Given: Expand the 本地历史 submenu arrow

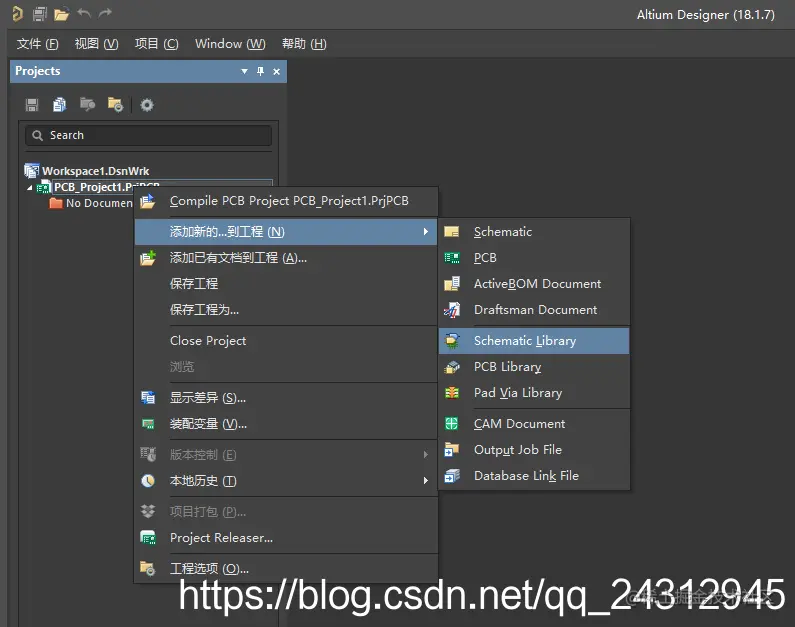Looking at the screenshot, I should point(425,481).
